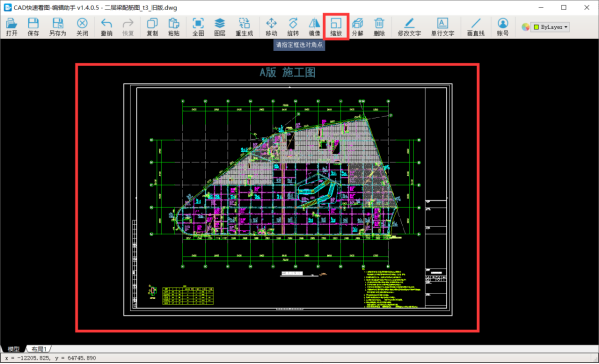Click the 关闭 close-drawing icon
599x364 pixels.
click(x=82, y=27)
